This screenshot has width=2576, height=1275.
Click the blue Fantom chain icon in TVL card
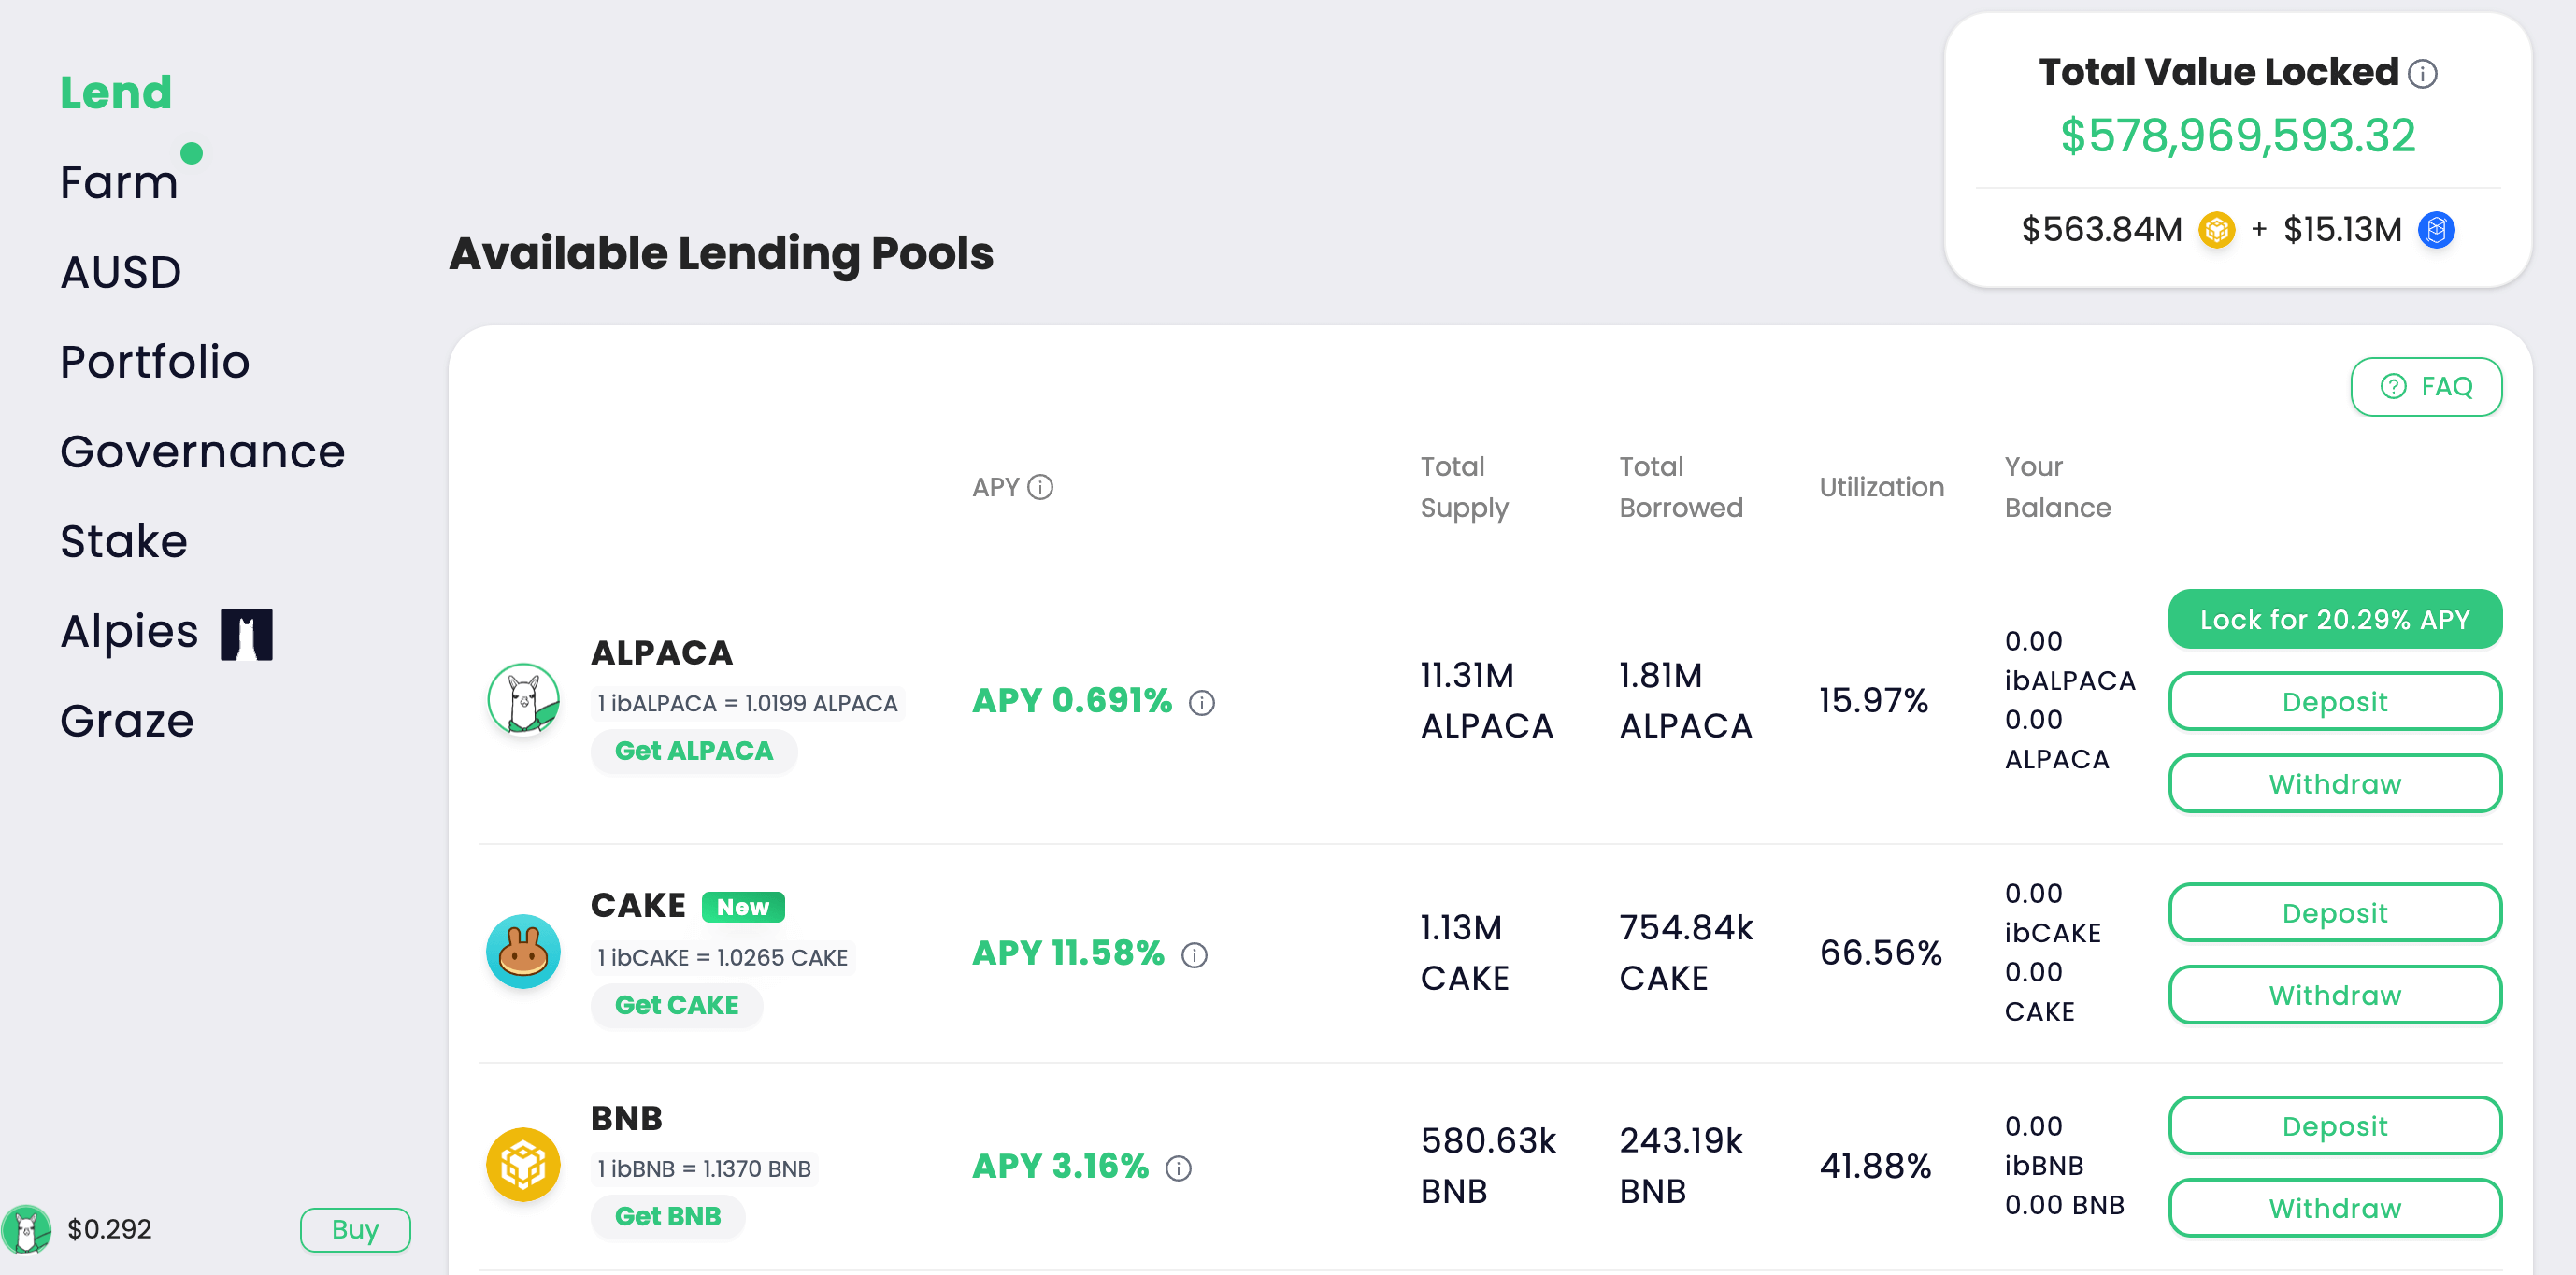2437,230
